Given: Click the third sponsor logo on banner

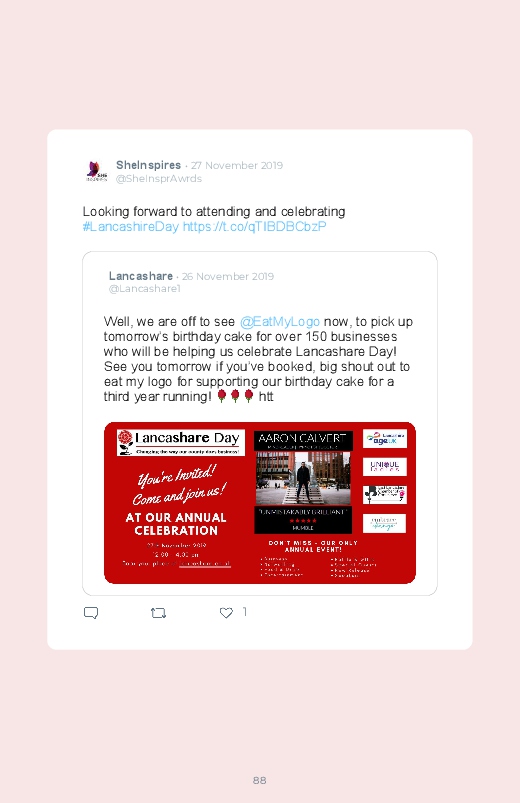Looking at the screenshot, I should (385, 495).
